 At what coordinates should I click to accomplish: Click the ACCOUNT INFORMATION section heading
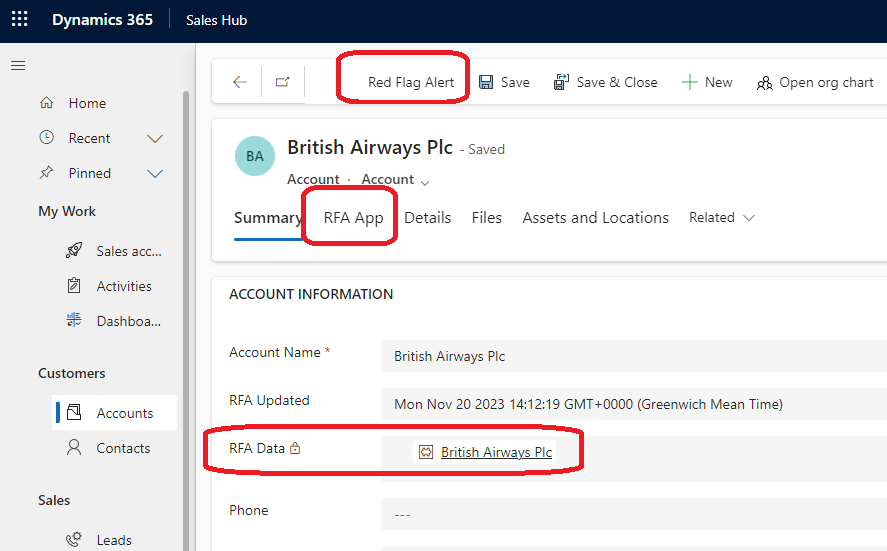coord(311,294)
